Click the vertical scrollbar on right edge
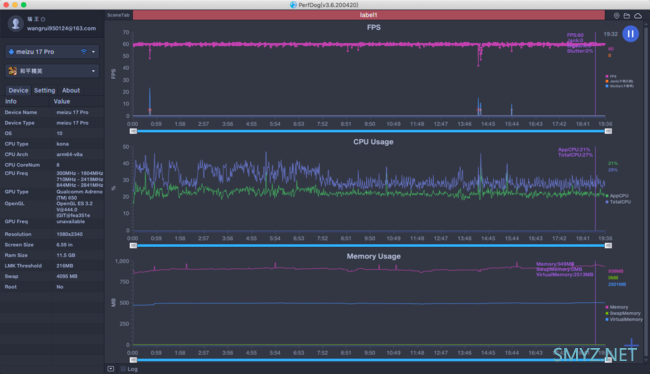 pos(646,191)
